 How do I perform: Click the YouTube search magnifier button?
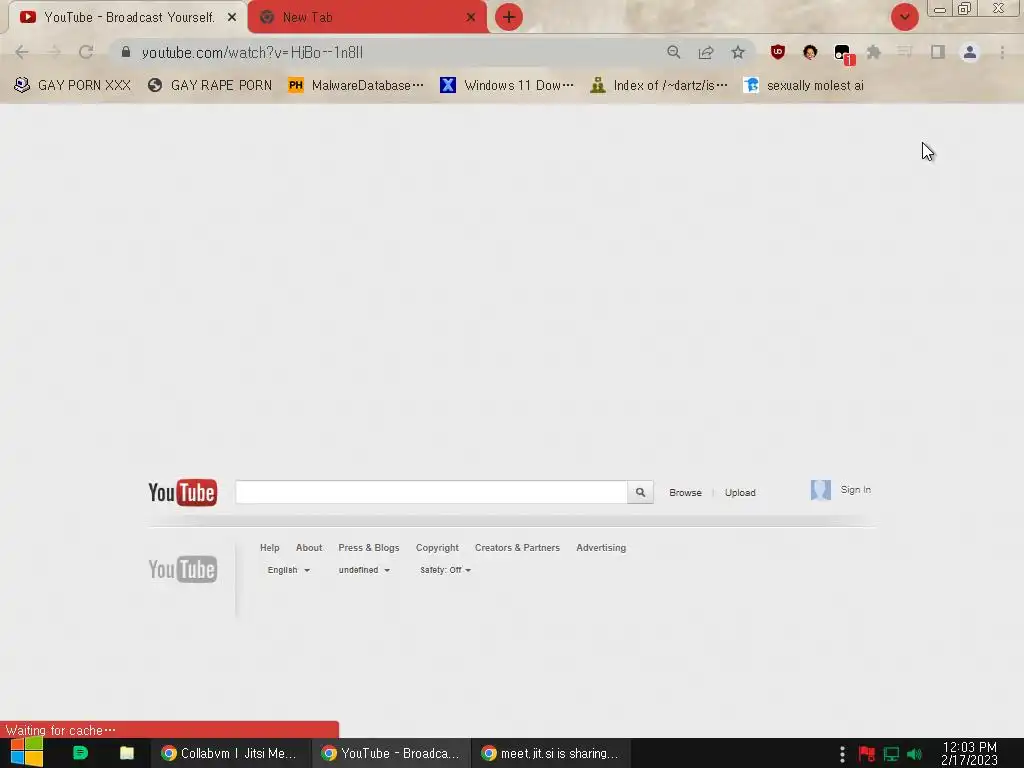point(640,492)
